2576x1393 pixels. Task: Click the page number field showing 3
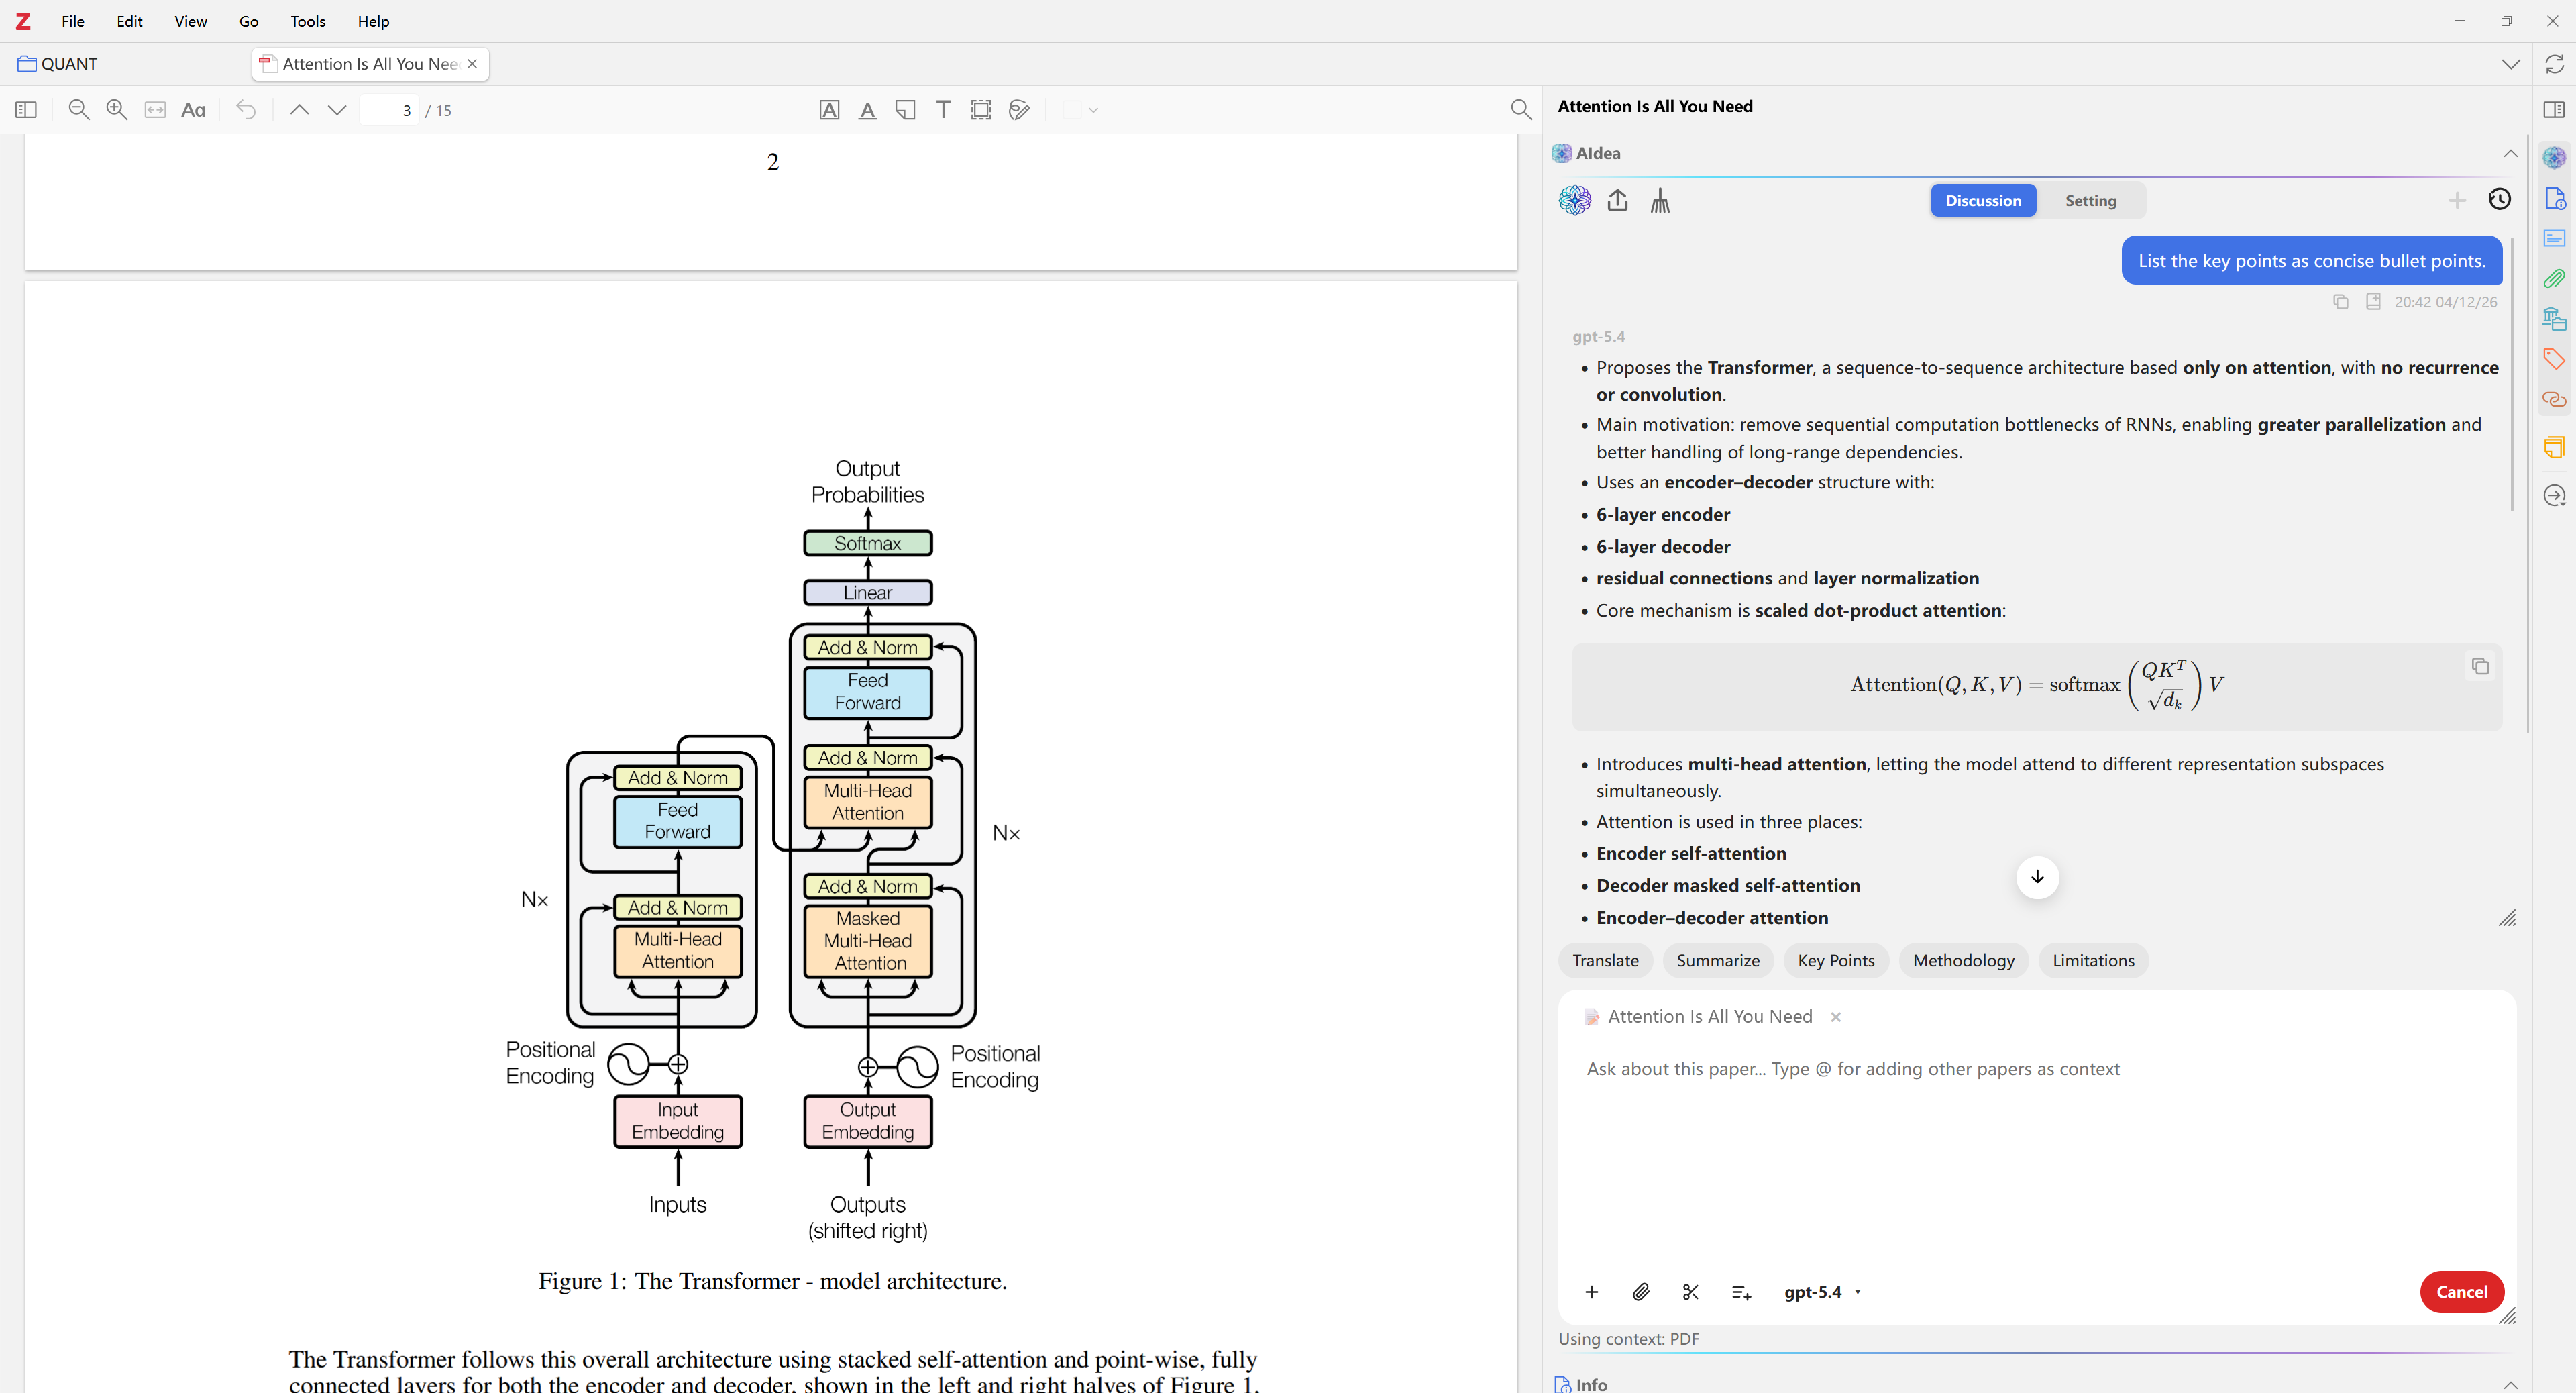(x=390, y=110)
